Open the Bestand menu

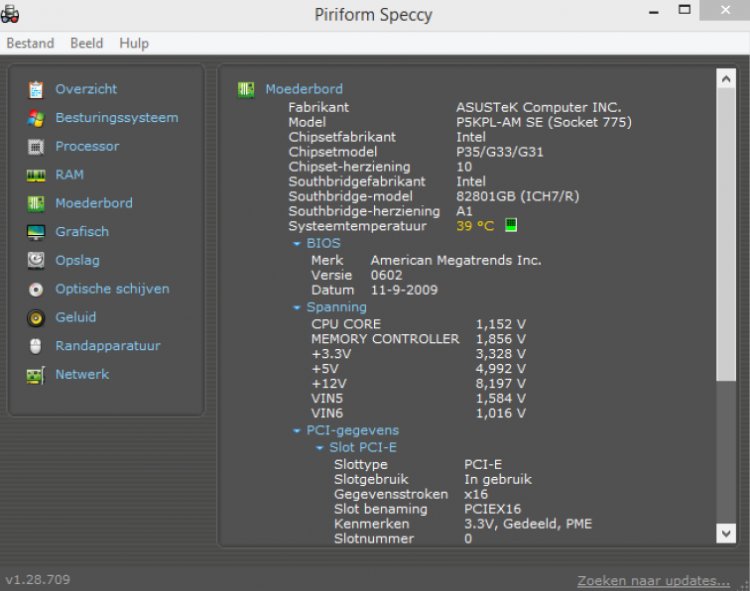pos(30,43)
